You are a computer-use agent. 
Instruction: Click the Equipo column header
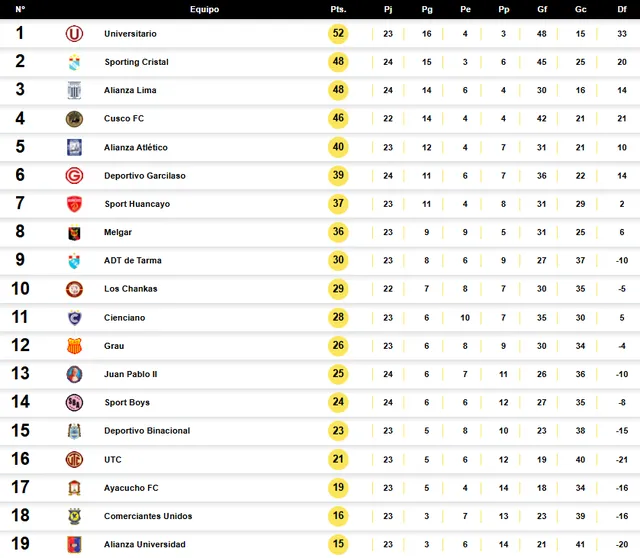click(x=204, y=9)
